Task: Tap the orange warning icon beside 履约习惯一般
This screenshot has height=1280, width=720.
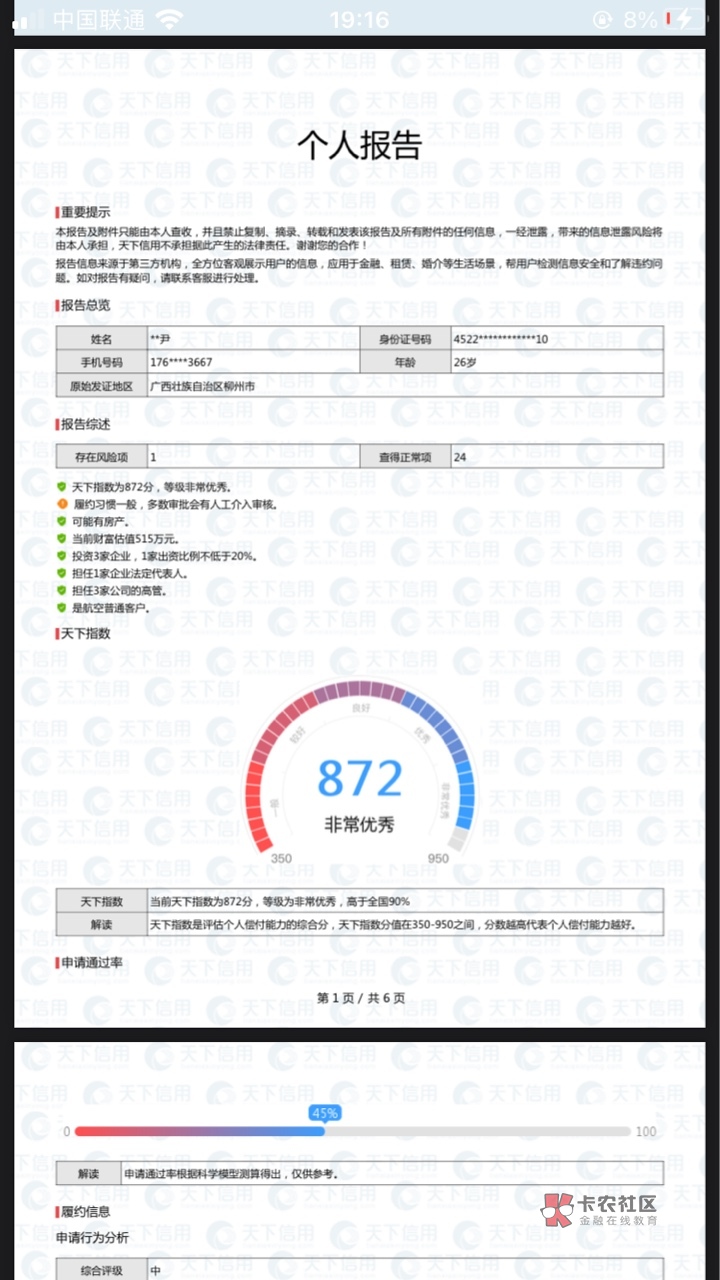Action: click(x=62, y=504)
